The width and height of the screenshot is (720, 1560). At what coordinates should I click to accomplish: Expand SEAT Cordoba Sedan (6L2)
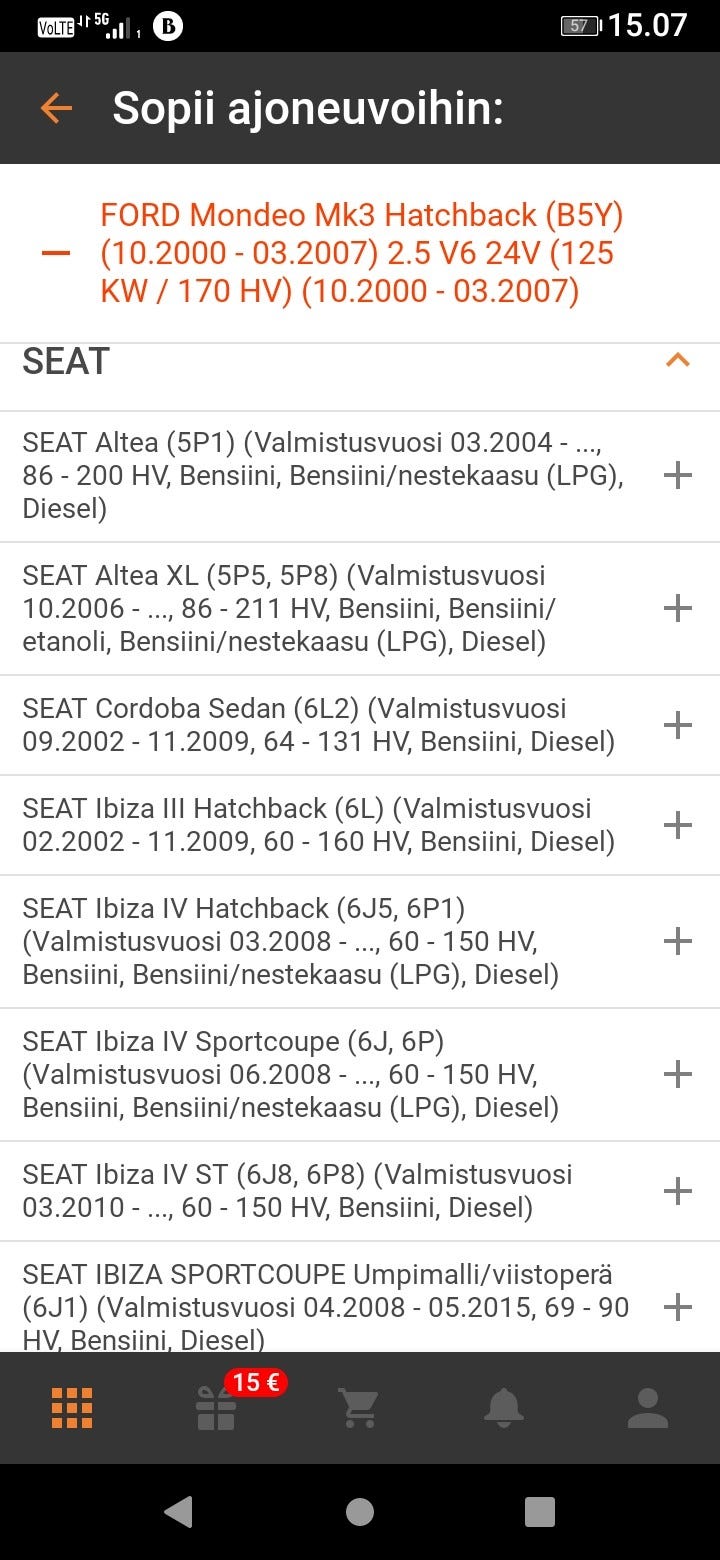pos(677,725)
